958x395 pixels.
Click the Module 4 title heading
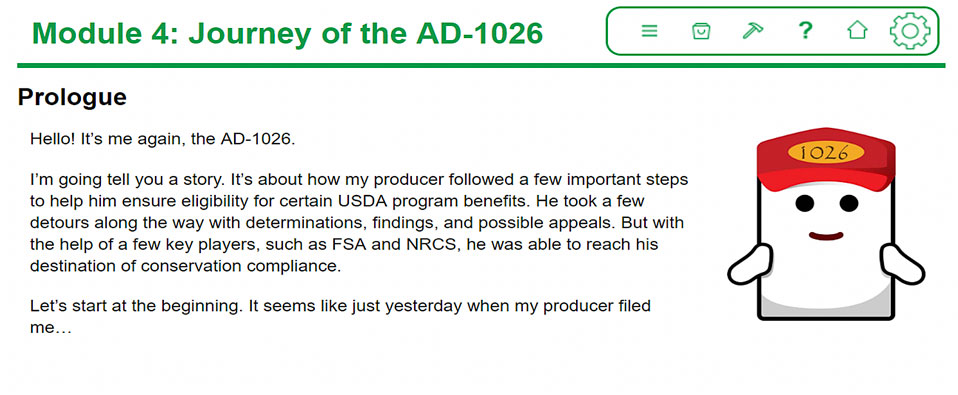(x=287, y=33)
